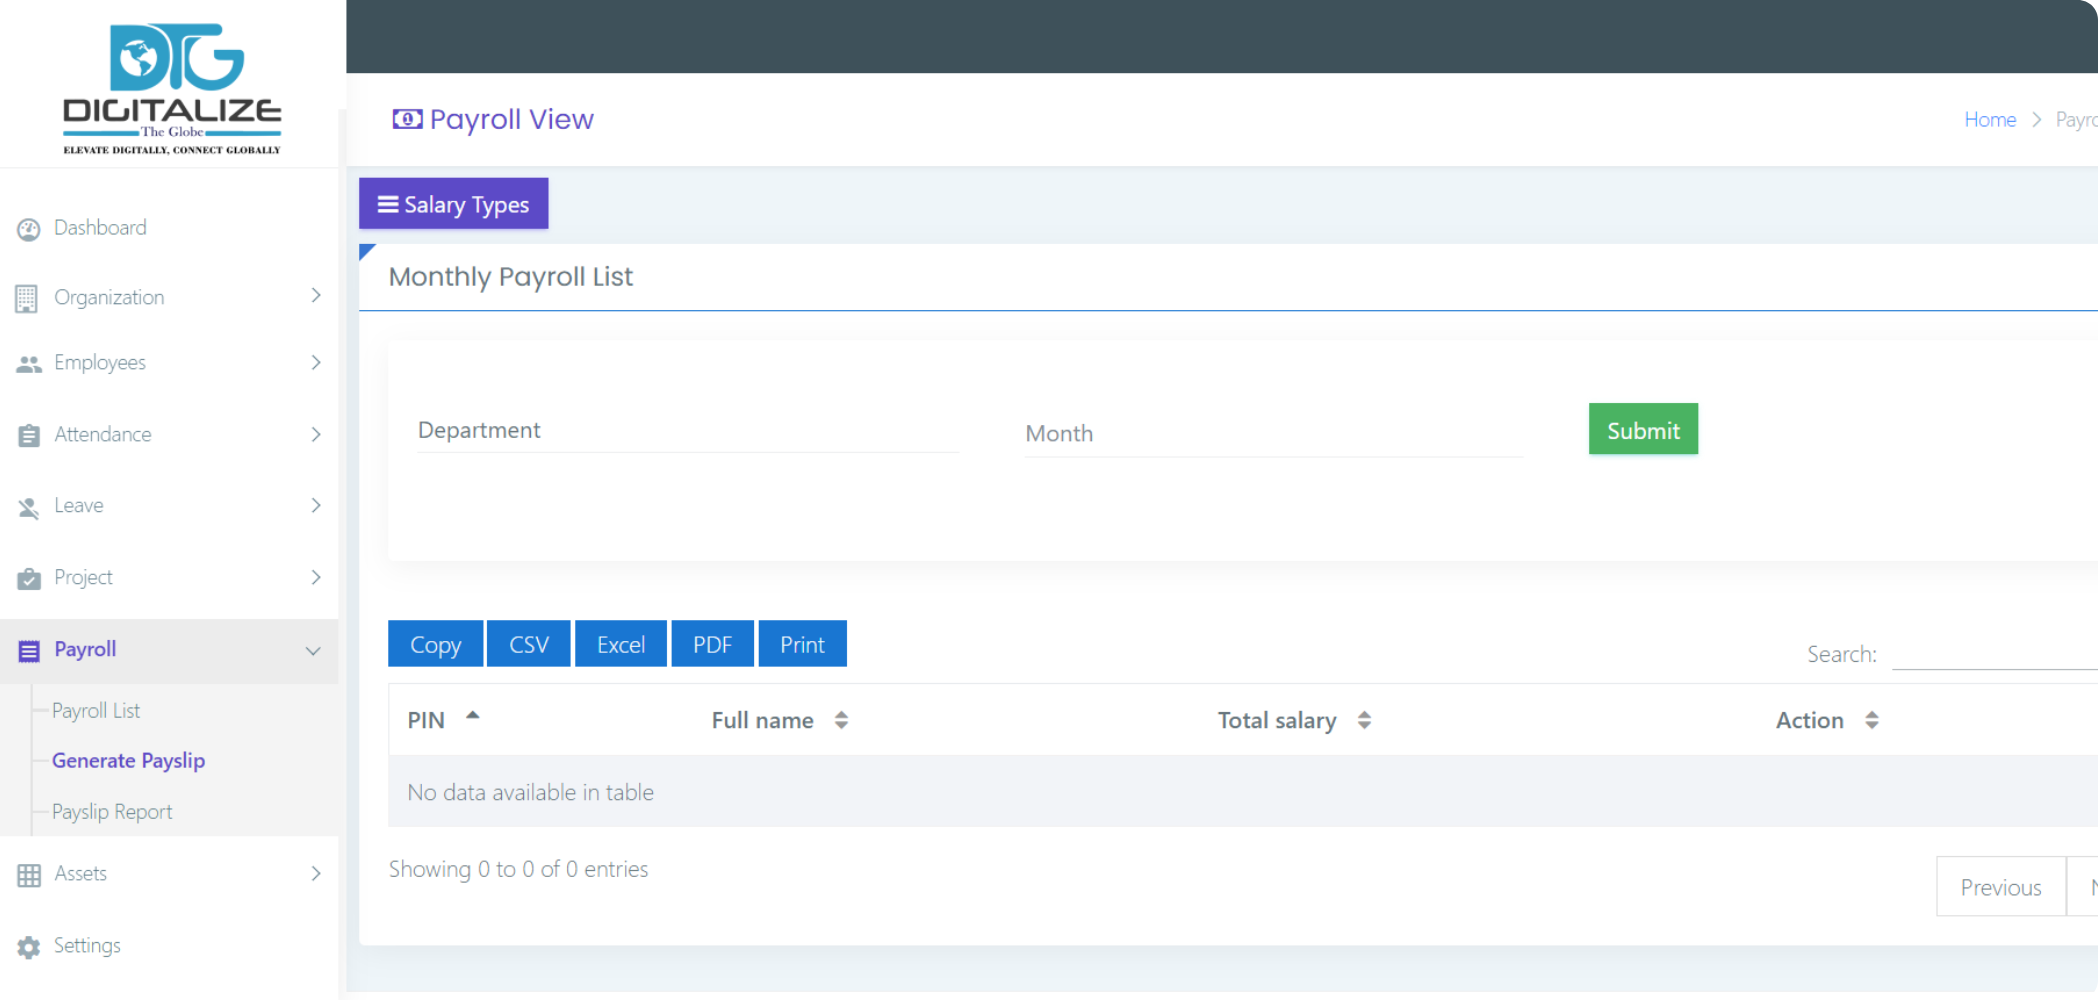Viewport: 2100px width, 1000px height.
Task: Click the Payroll list icon in sidebar
Action: coord(29,651)
